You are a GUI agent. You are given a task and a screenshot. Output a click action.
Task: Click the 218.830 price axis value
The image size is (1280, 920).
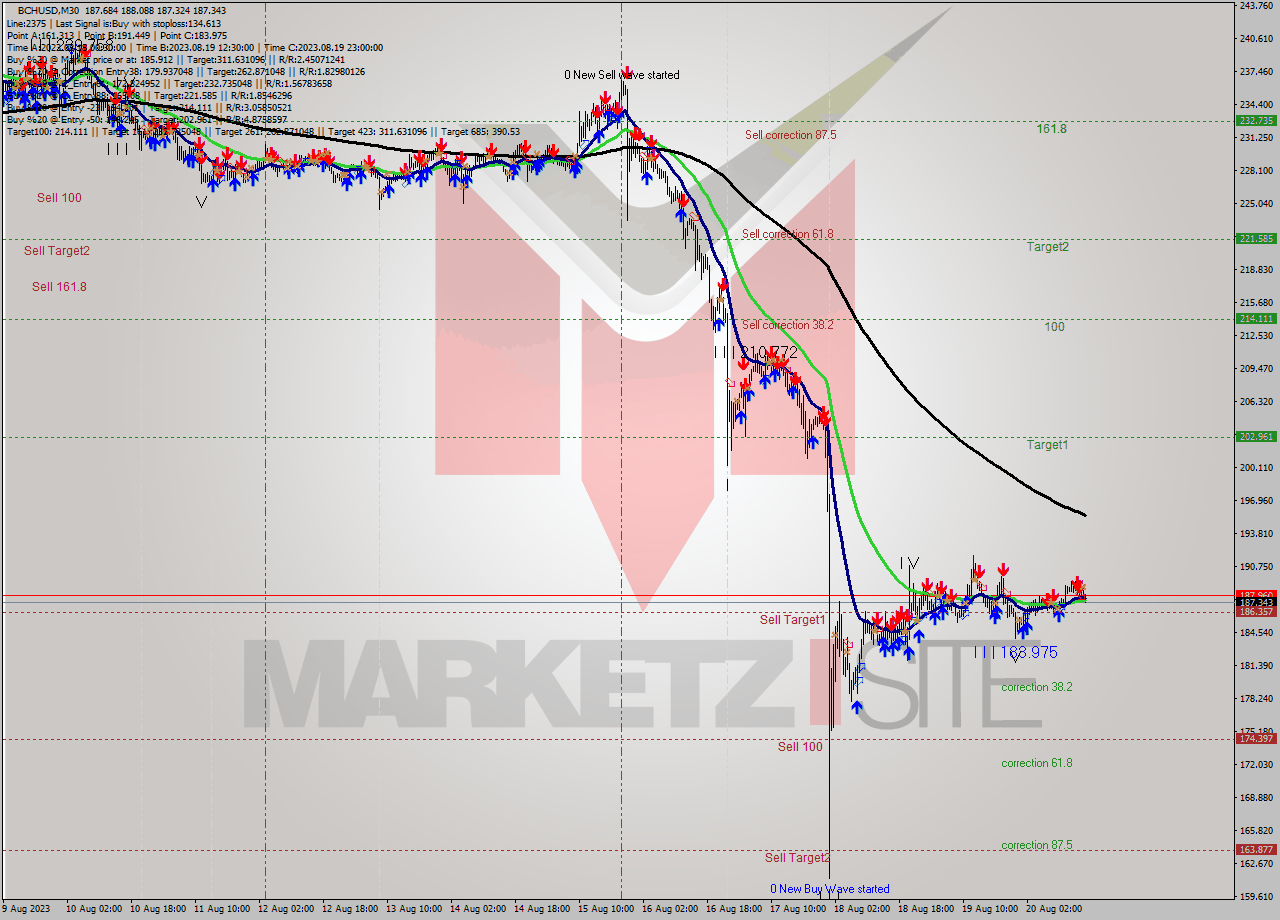[1257, 270]
